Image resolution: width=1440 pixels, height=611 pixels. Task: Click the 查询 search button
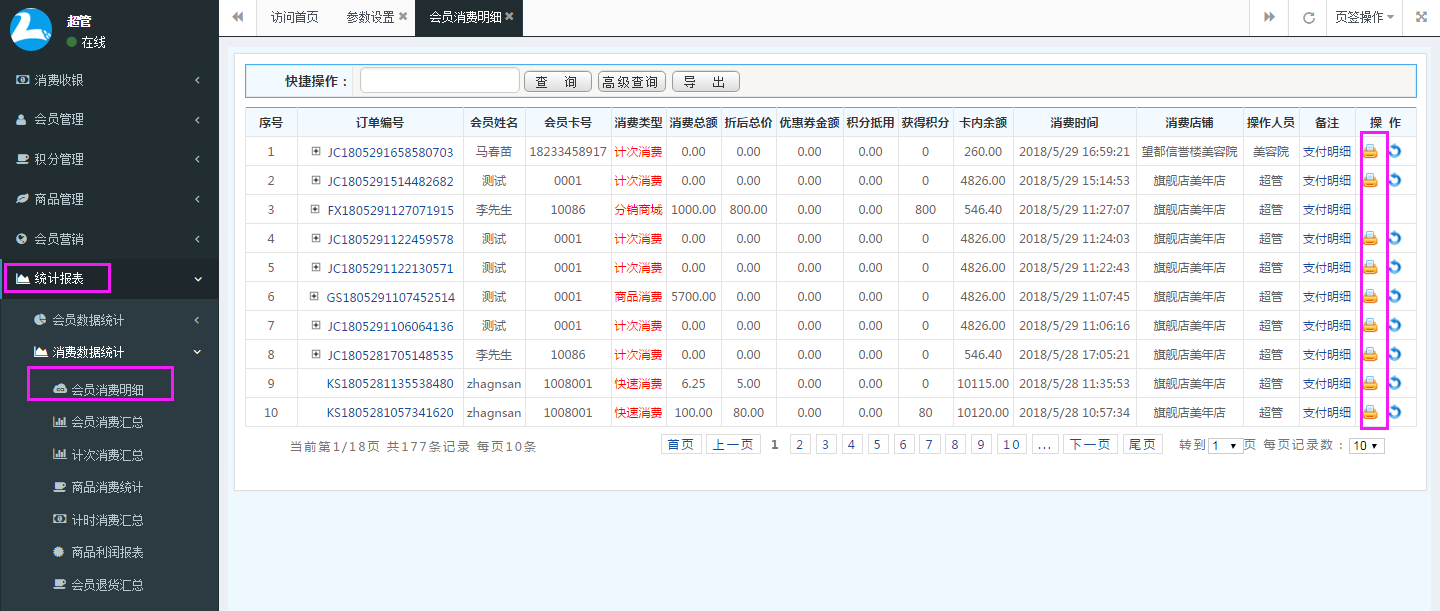(x=558, y=82)
